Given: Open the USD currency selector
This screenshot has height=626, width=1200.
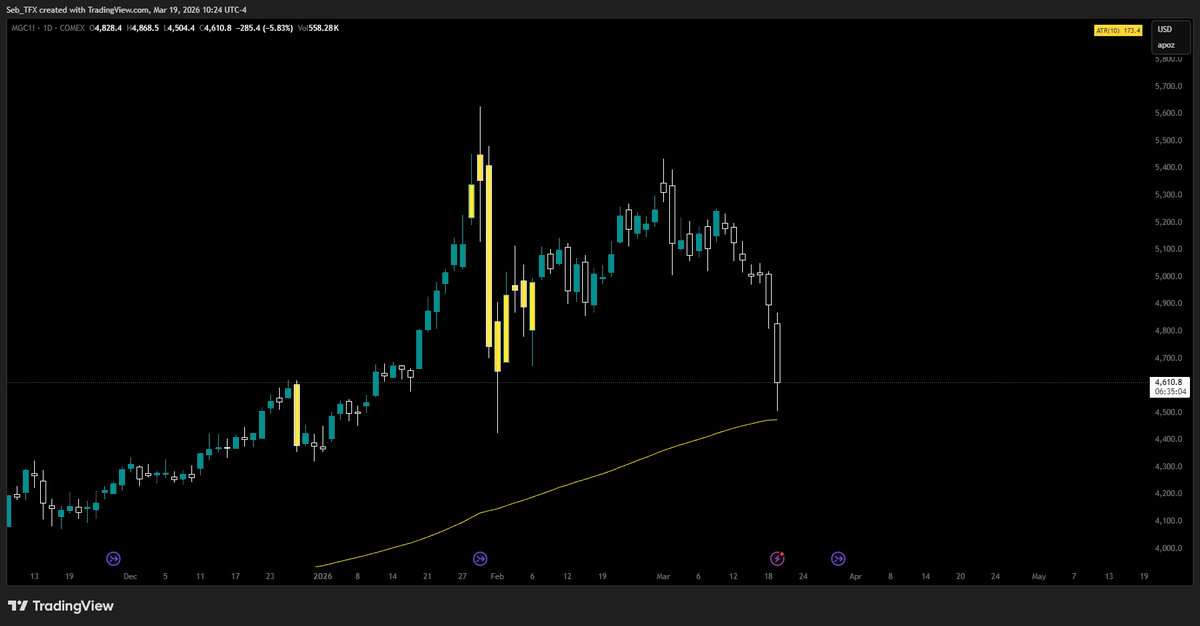Looking at the screenshot, I should [x=1165, y=29].
